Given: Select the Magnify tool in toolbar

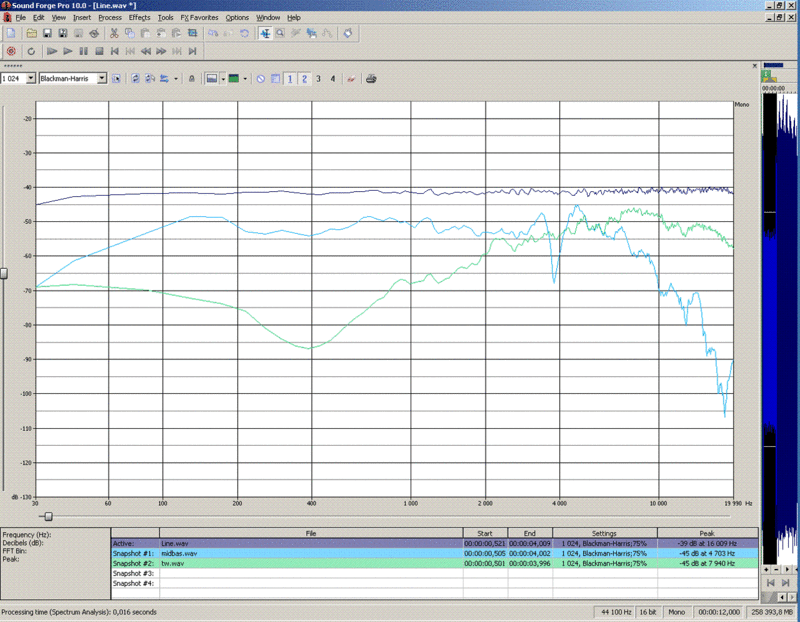Looking at the screenshot, I should click(x=281, y=33).
